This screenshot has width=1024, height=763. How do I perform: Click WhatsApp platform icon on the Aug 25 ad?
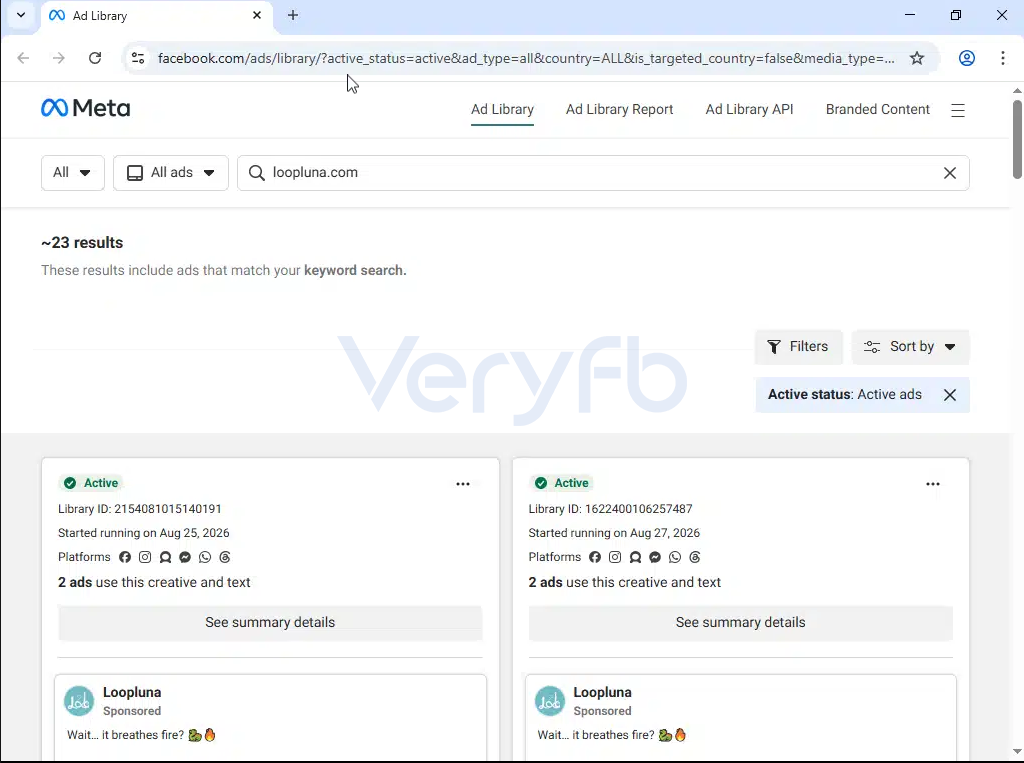(x=205, y=557)
